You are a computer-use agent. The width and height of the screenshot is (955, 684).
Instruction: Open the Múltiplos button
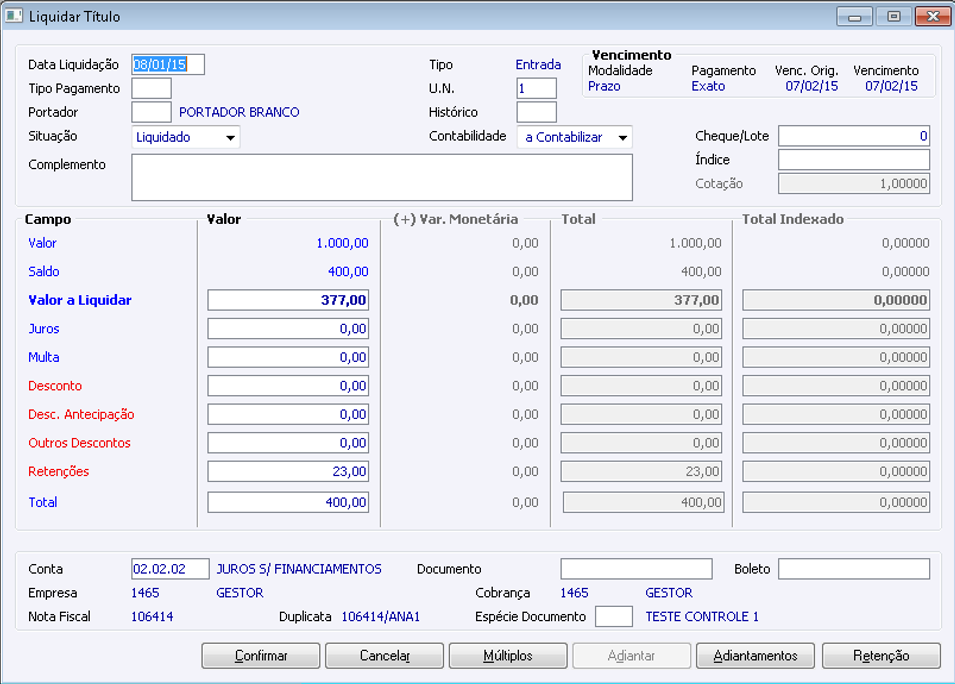(x=508, y=656)
